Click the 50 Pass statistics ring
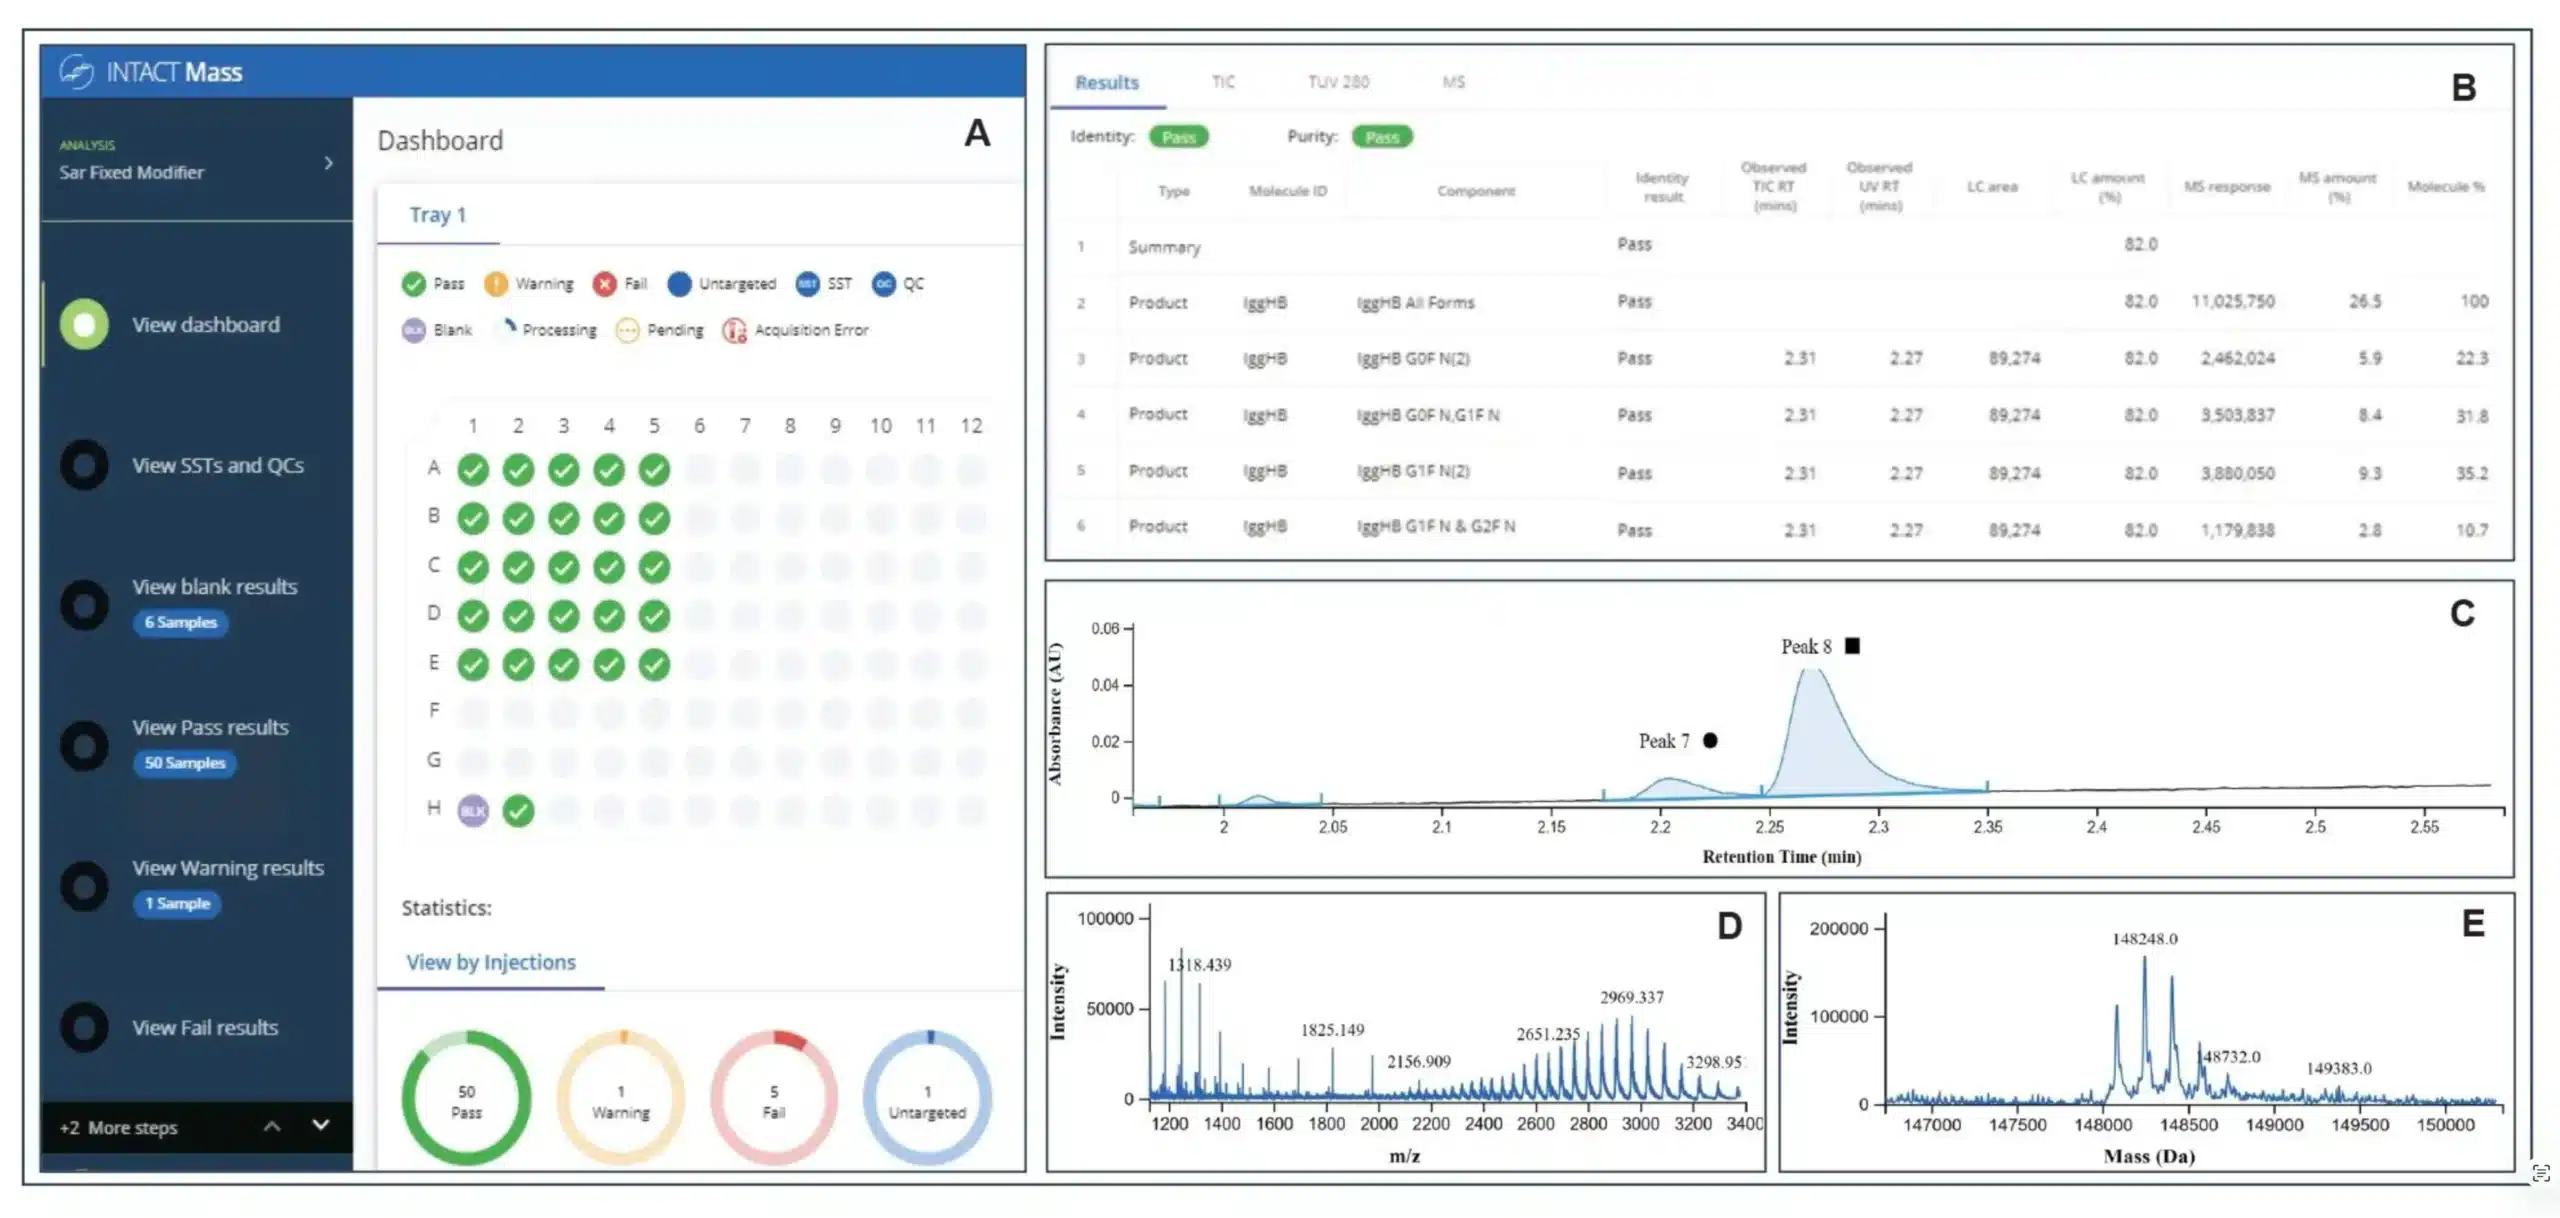 point(466,1099)
